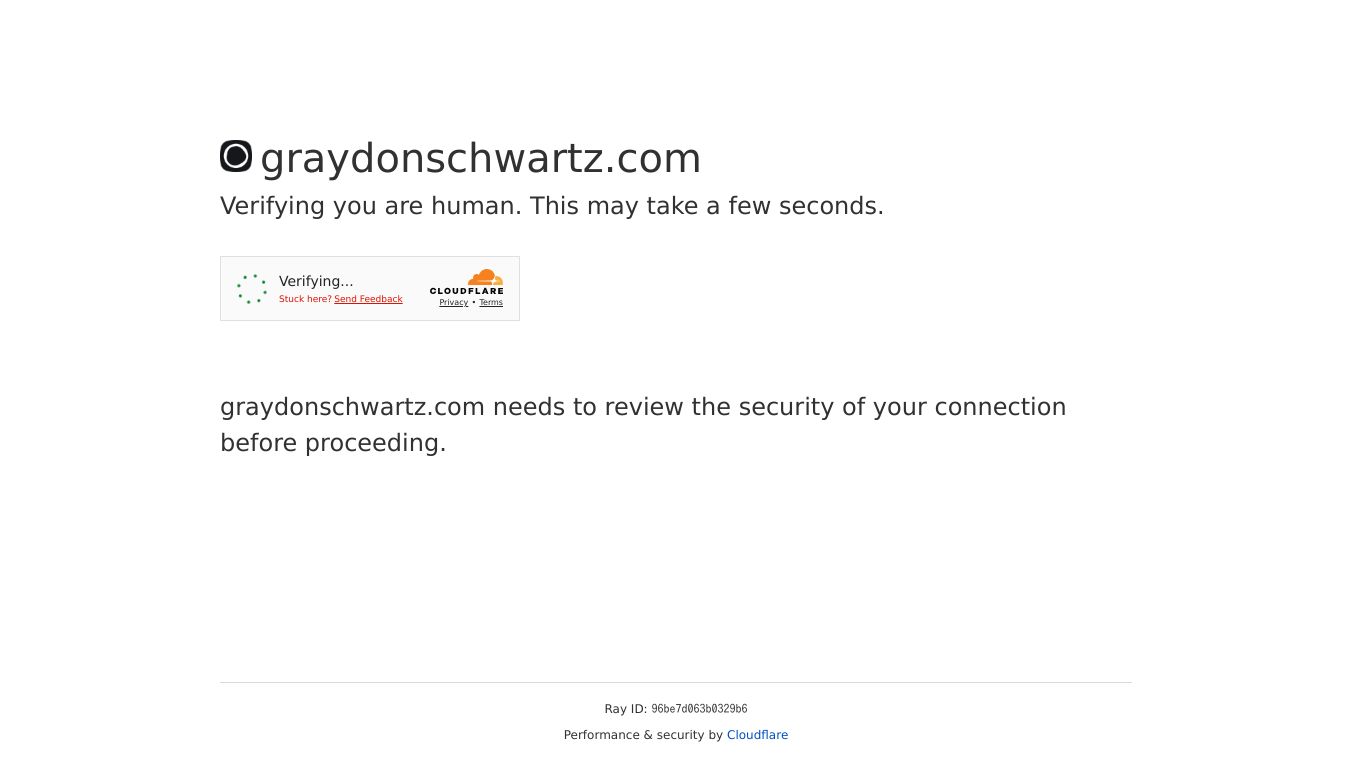Click the "Verifying you are human" subtitle
The height and width of the screenshot is (760, 1352).
click(552, 206)
